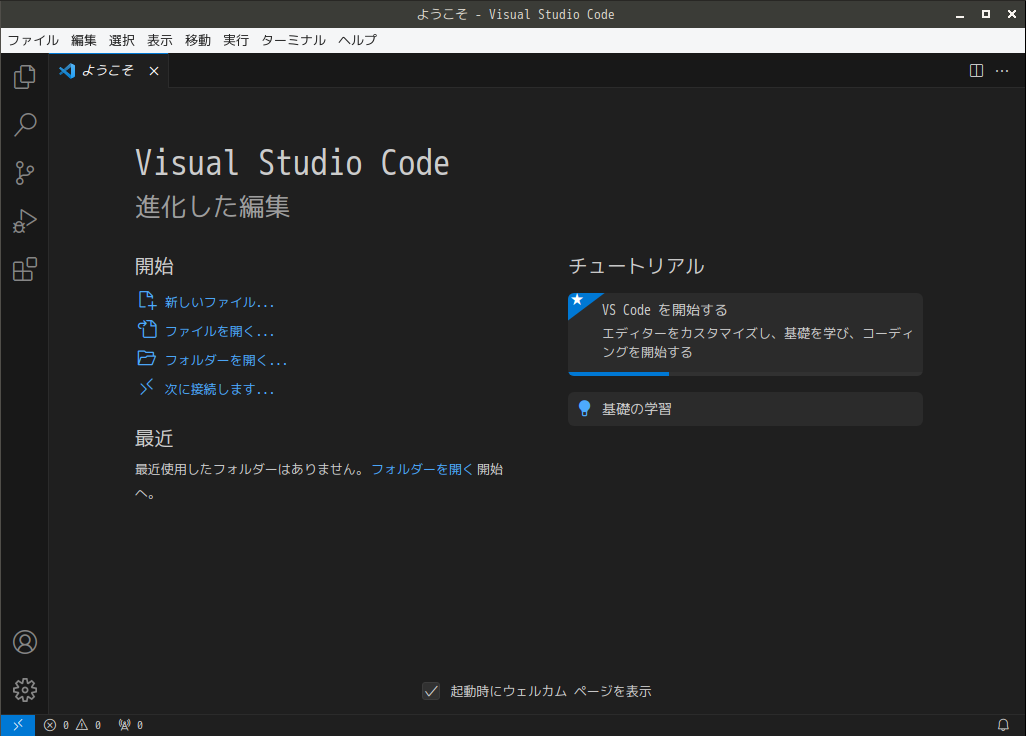Open the Run and Debug view icon
Image resolution: width=1026 pixels, height=736 pixels.
(24, 221)
